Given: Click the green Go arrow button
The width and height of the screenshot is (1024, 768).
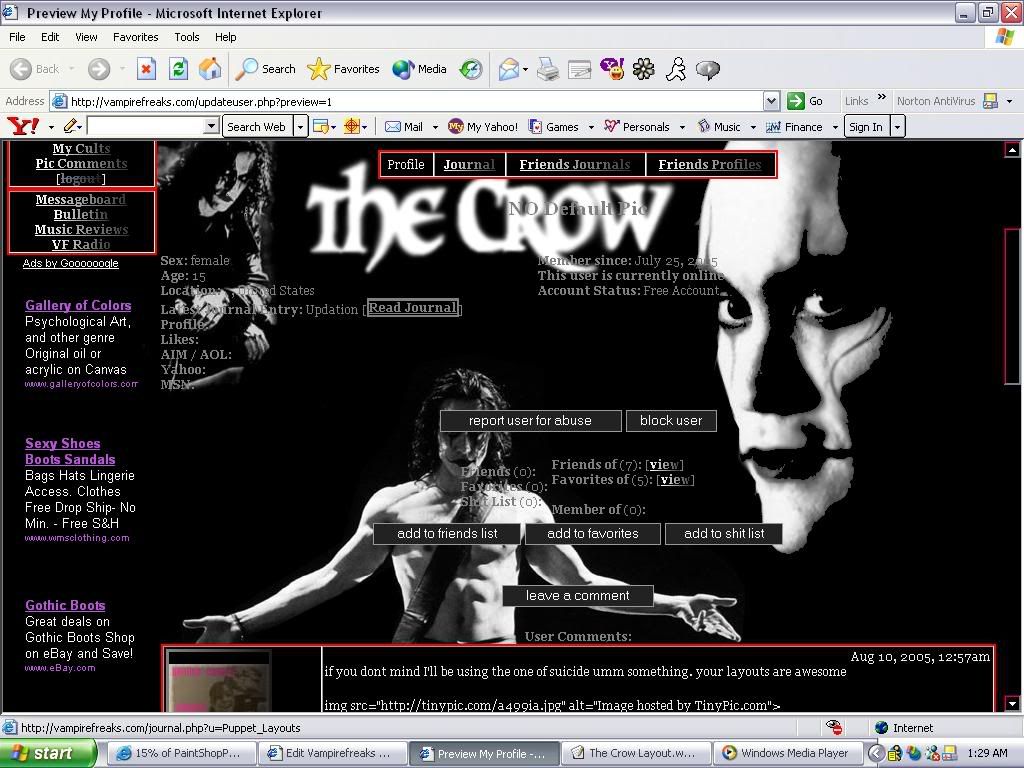Looking at the screenshot, I should coord(795,101).
